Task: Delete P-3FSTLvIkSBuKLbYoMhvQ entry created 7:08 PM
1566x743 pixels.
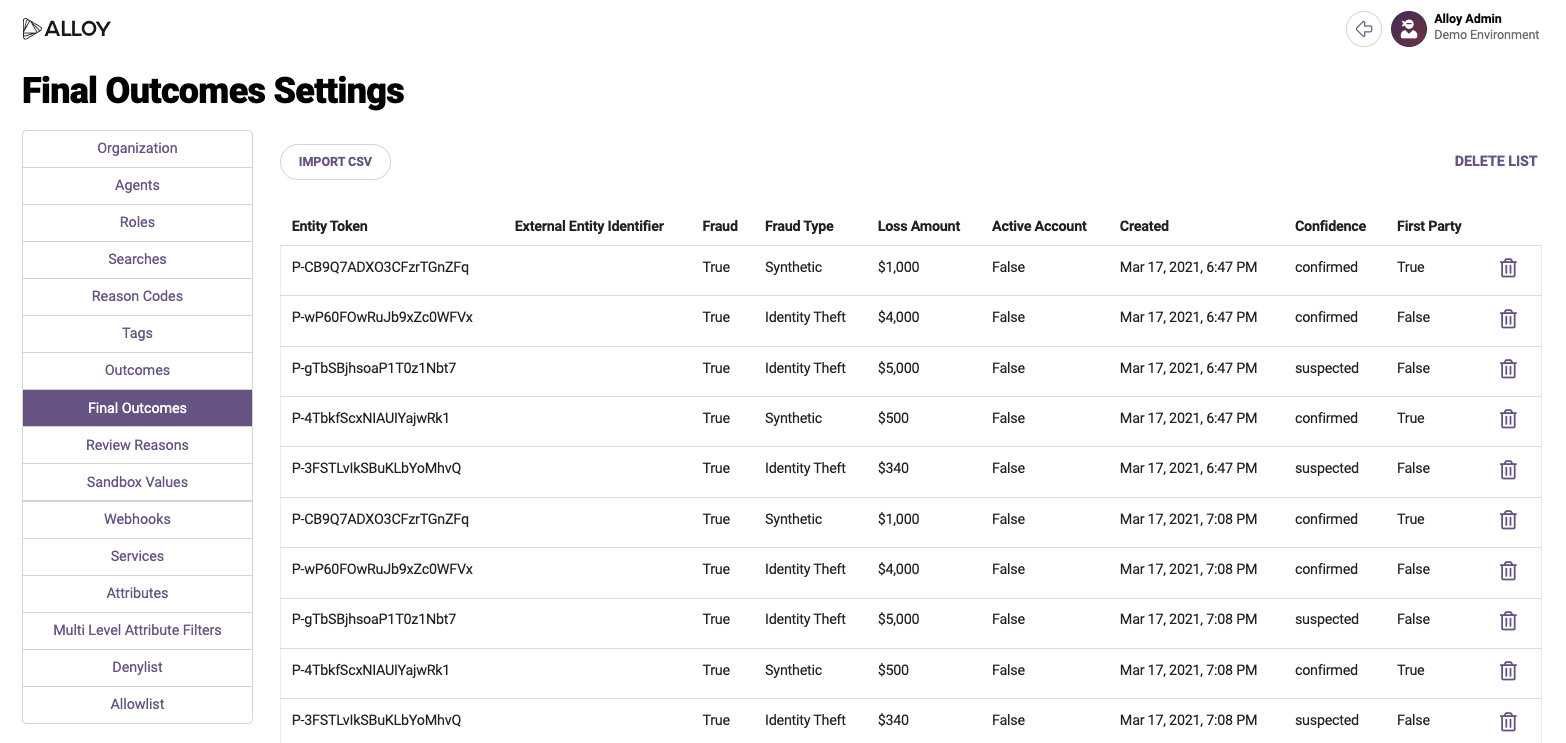Action: click(1508, 721)
